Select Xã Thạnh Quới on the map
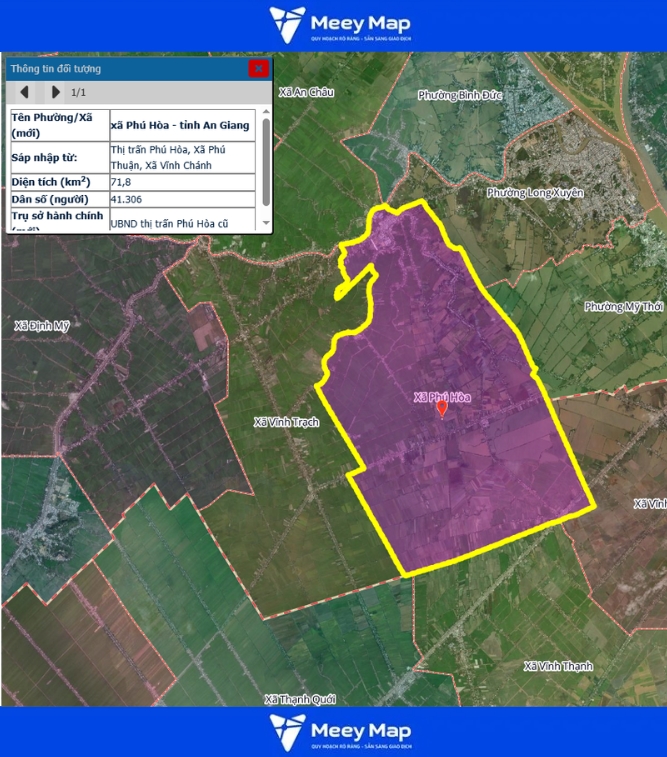Screen dimensions: 667x757 point(300,699)
